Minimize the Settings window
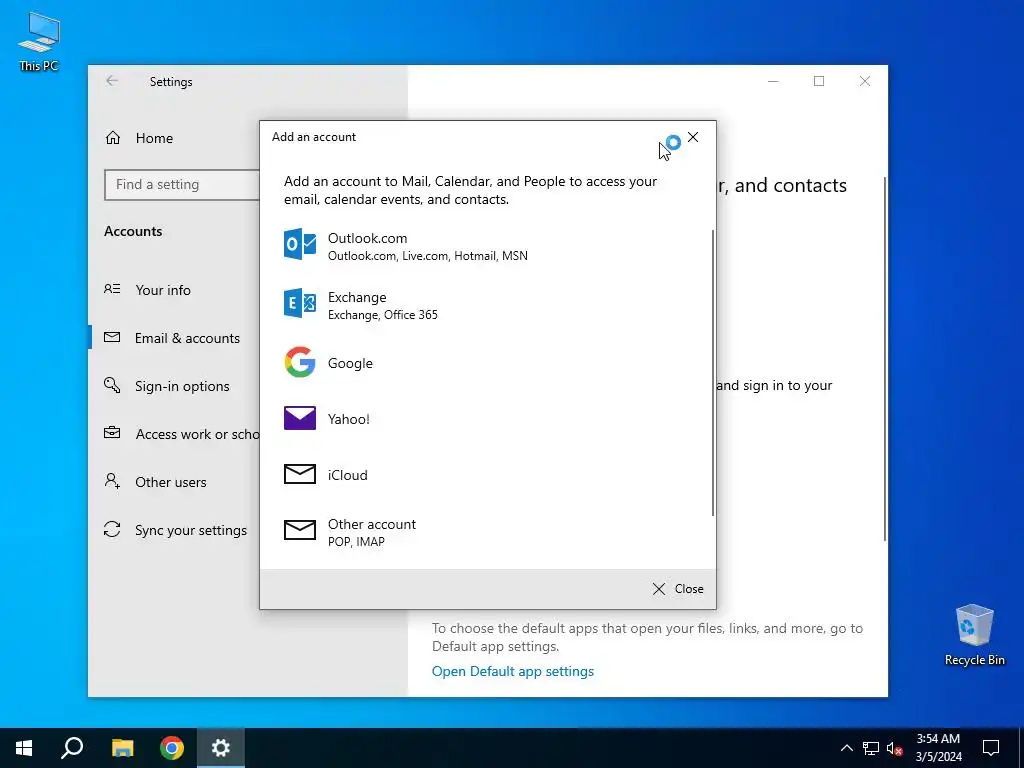 (x=773, y=81)
